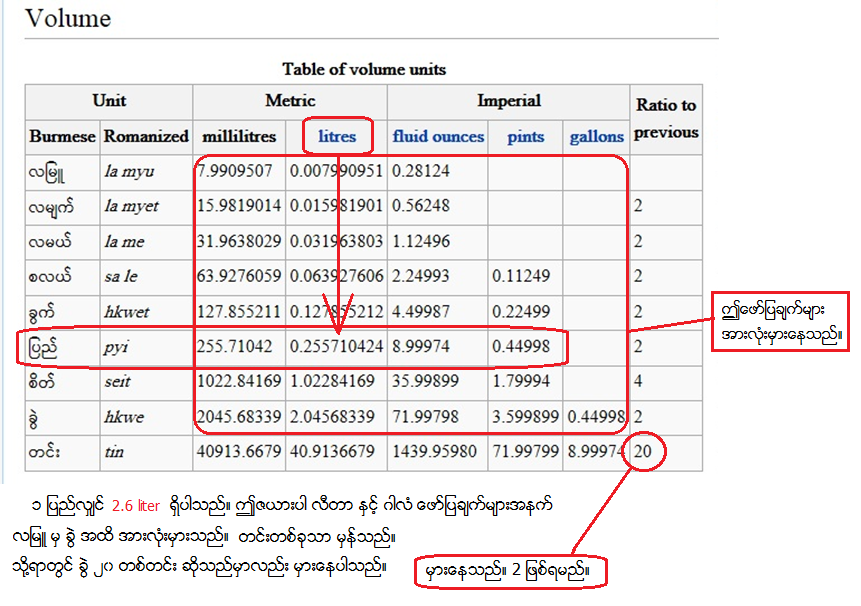Viewport: 861px width, 606px height.
Task: Select the 1.12496 fluid ounces value
Action: click(x=421, y=241)
